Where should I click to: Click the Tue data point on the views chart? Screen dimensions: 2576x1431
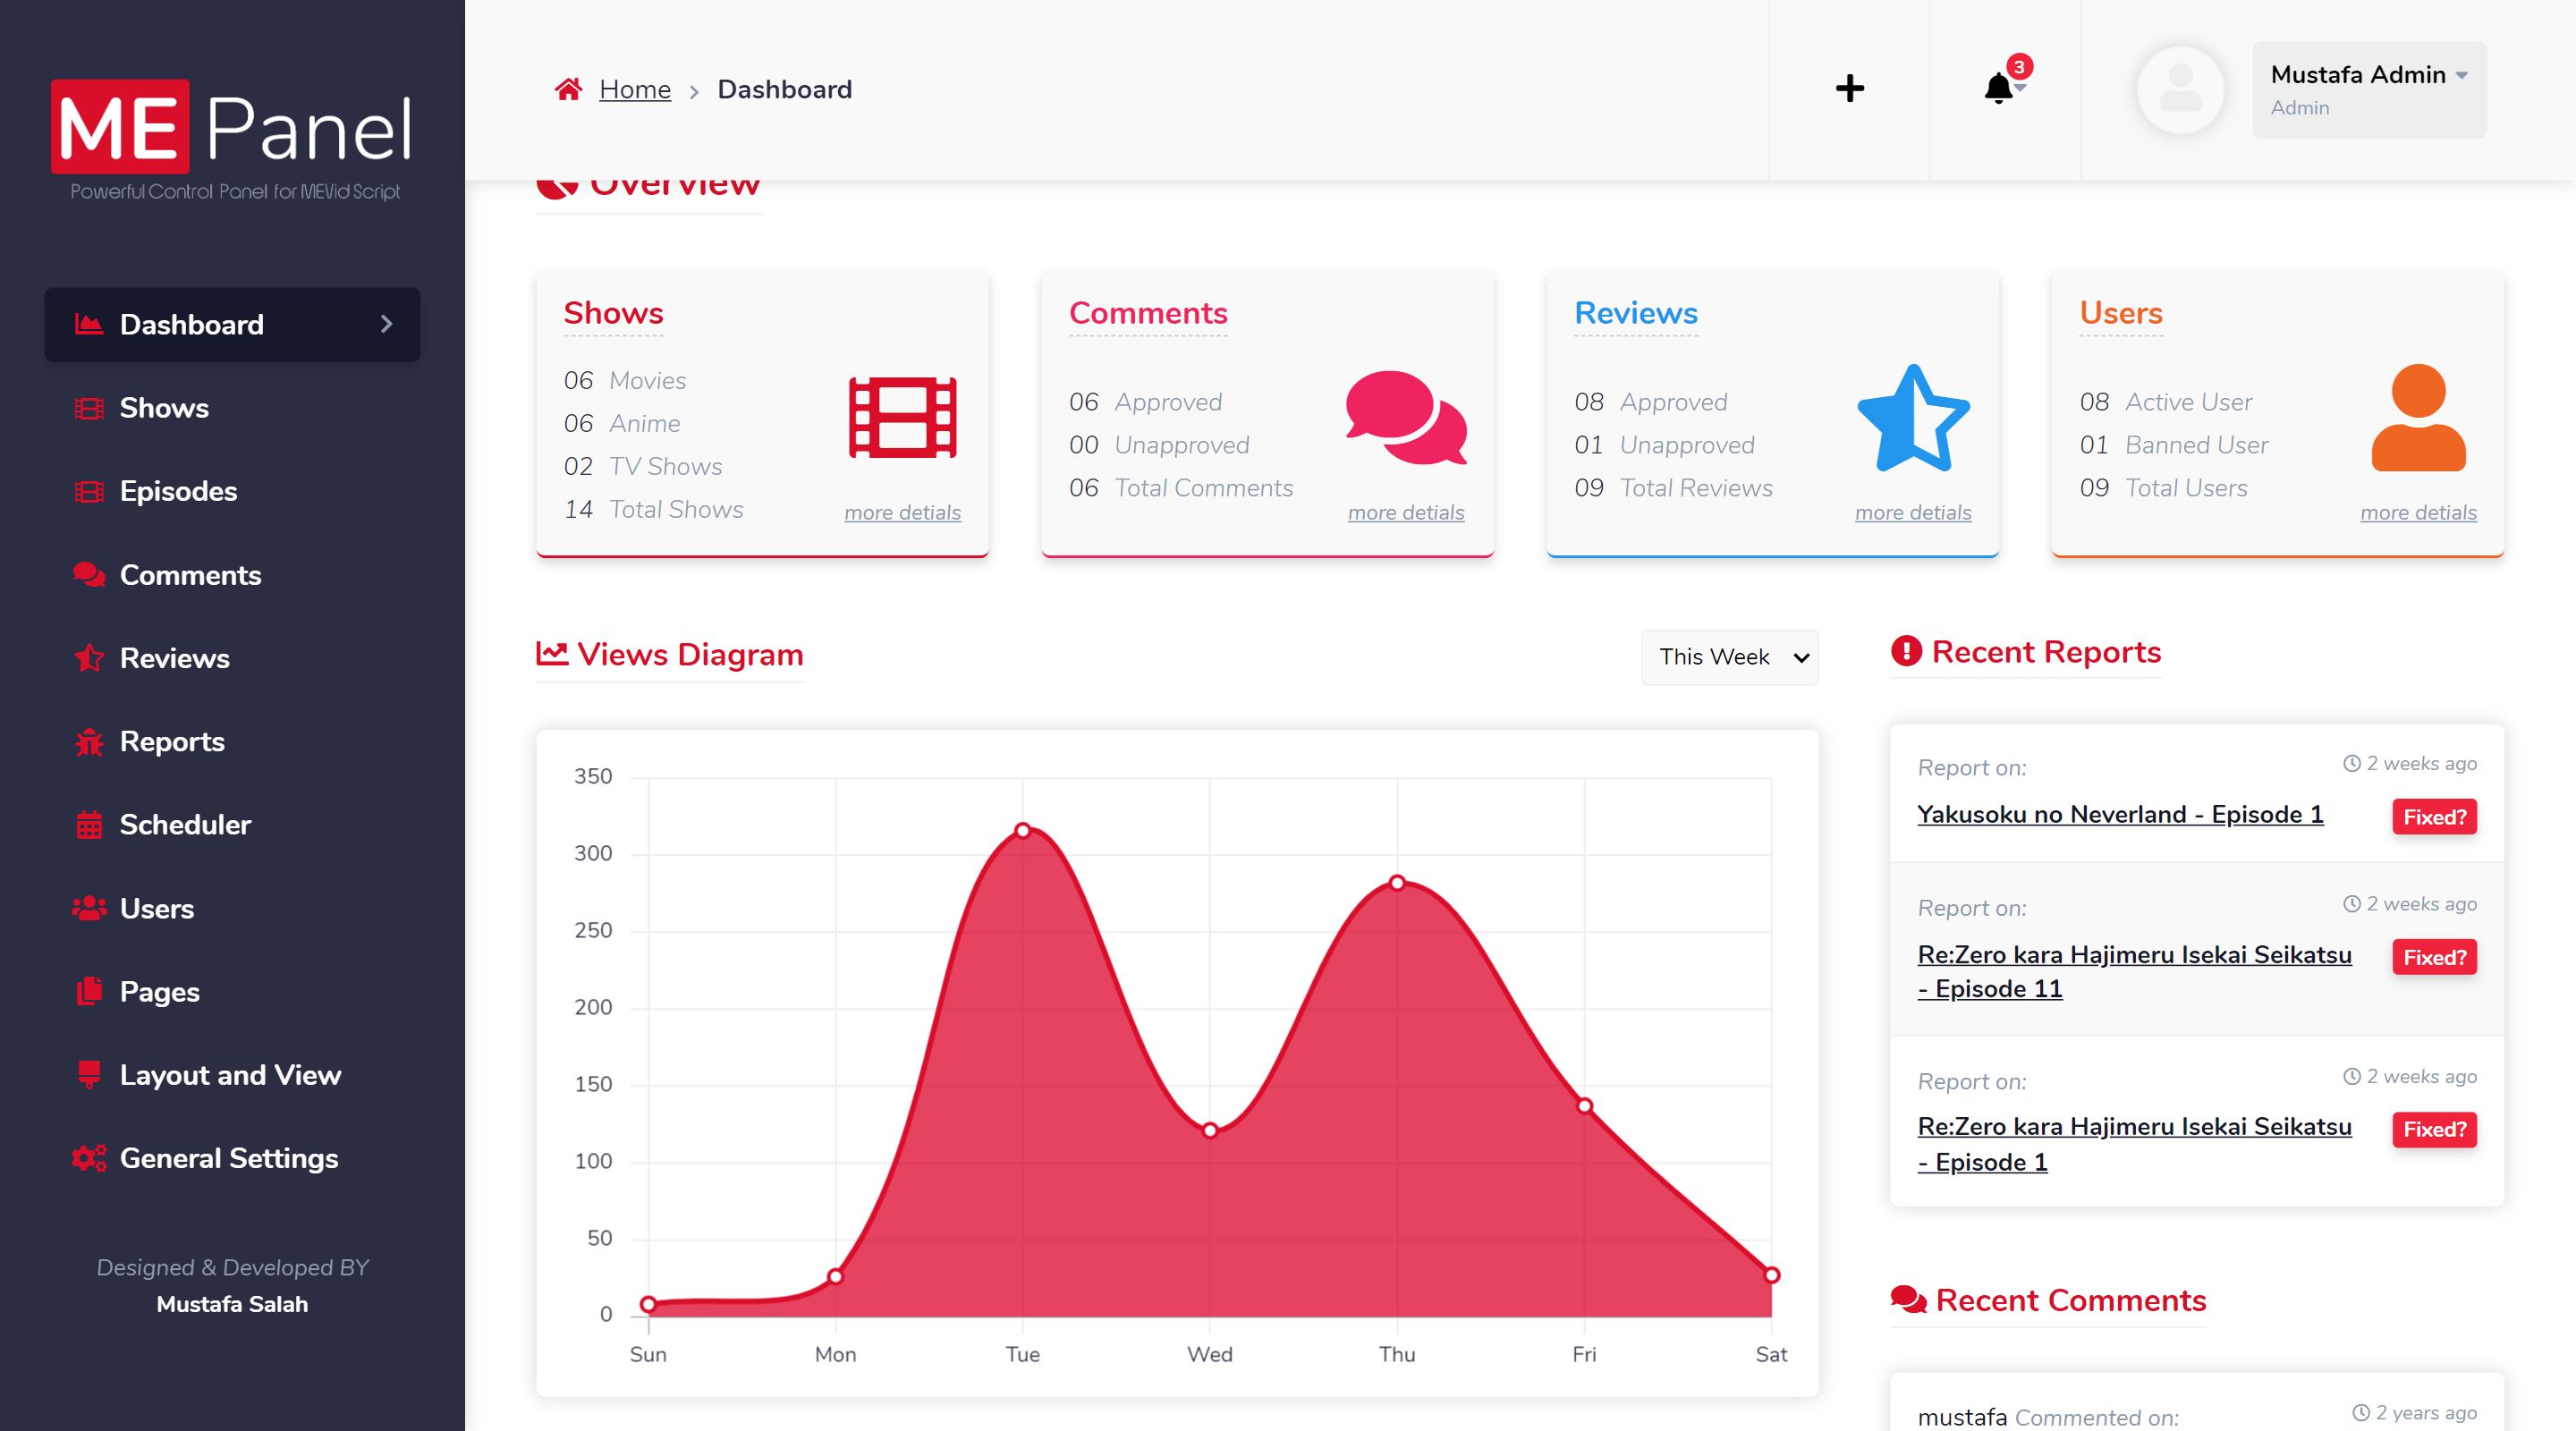pyautogui.click(x=1022, y=830)
